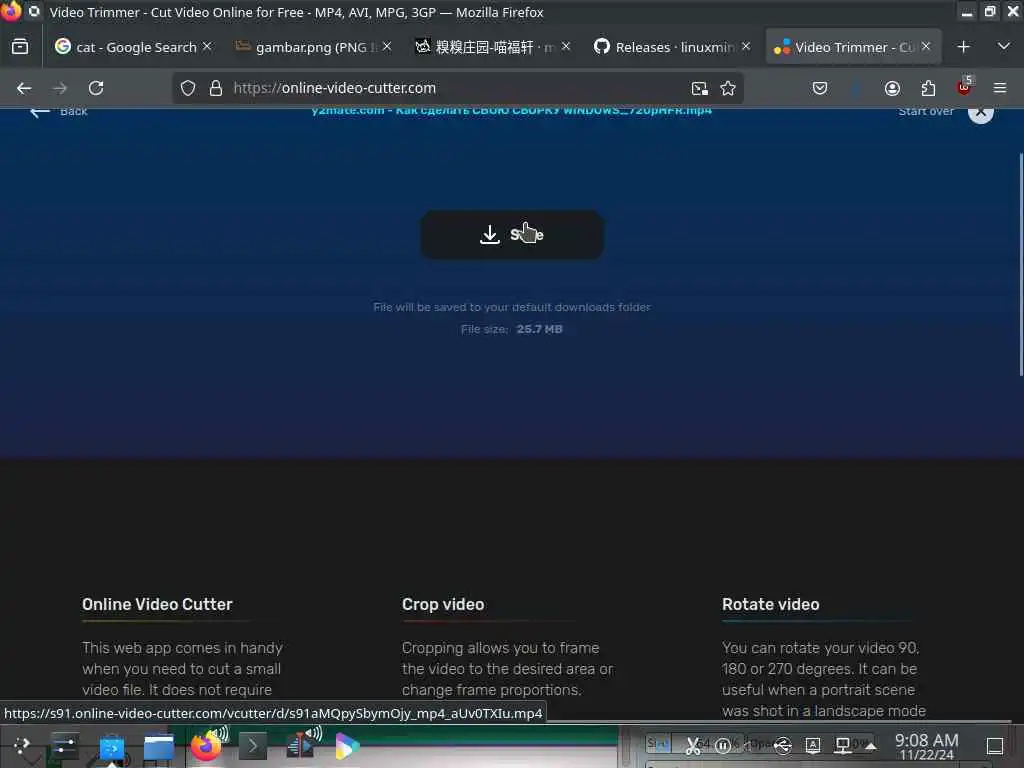The width and height of the screenshot is (1024, 768).
Task: Expand hidden system tray icons arrow
Action: point(871,746)
